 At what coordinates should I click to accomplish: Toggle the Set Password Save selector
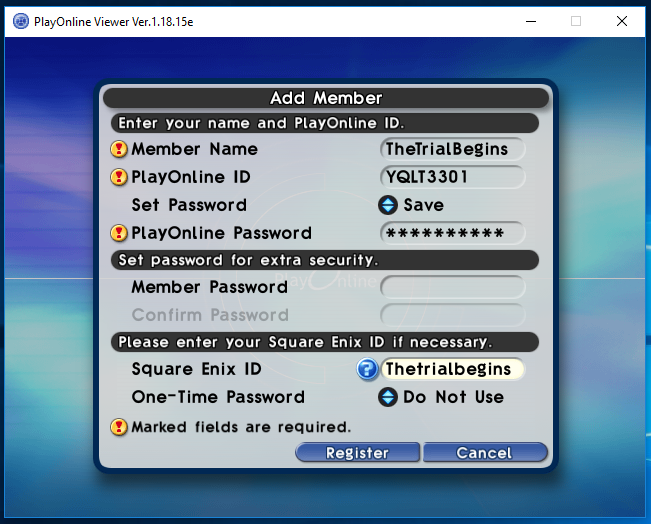point(388,205)
